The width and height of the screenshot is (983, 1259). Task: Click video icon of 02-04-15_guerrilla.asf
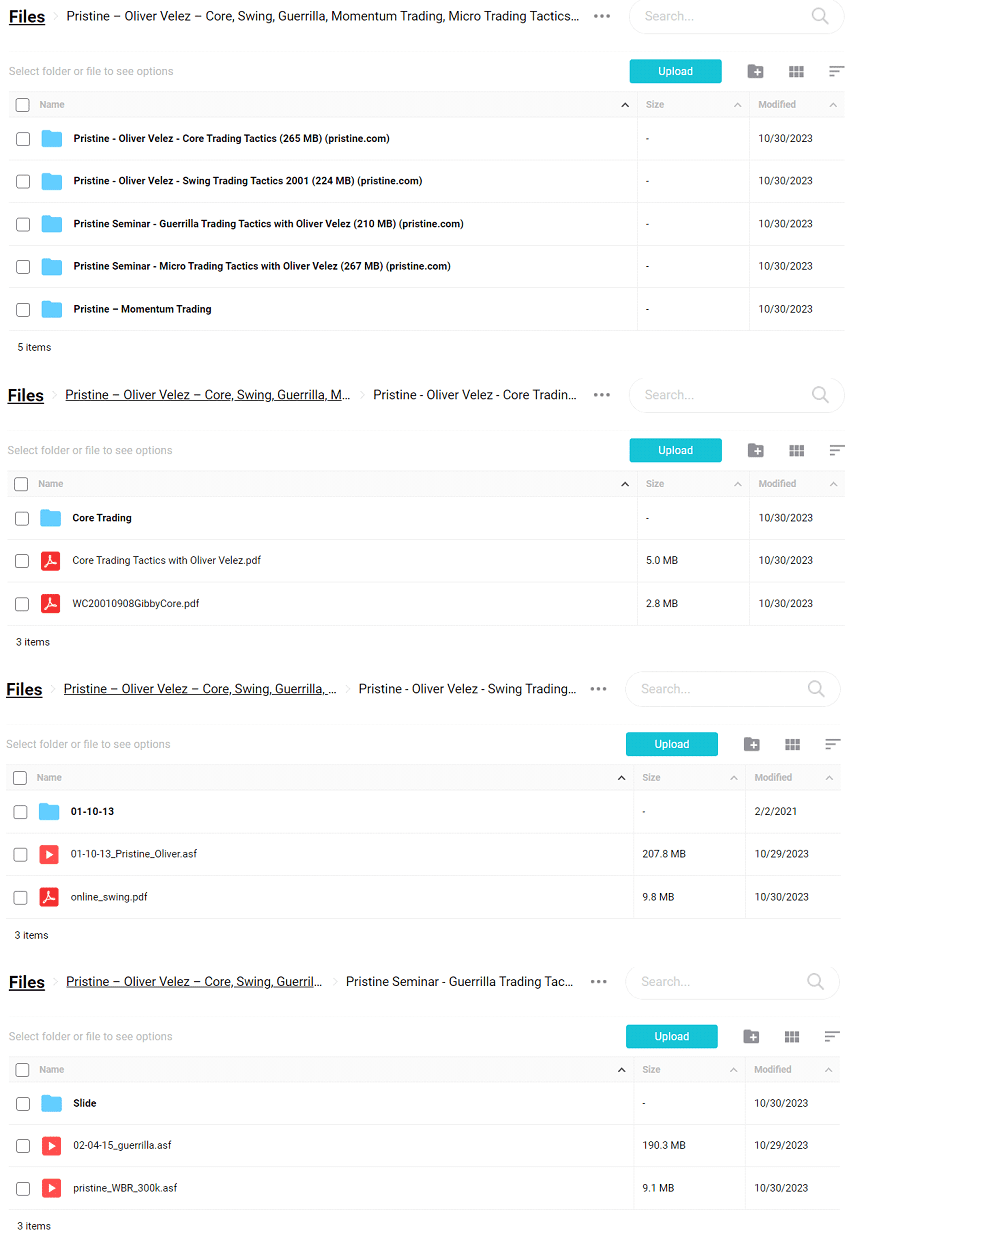(52, 1146)
